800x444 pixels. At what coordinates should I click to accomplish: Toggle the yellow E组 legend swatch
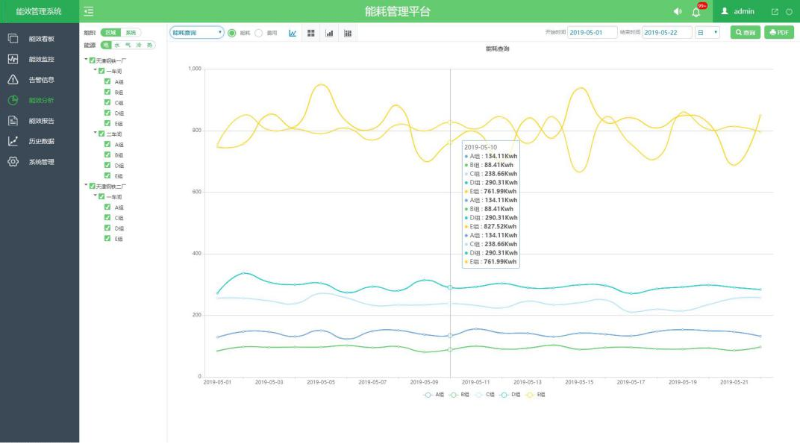[531, 395]
